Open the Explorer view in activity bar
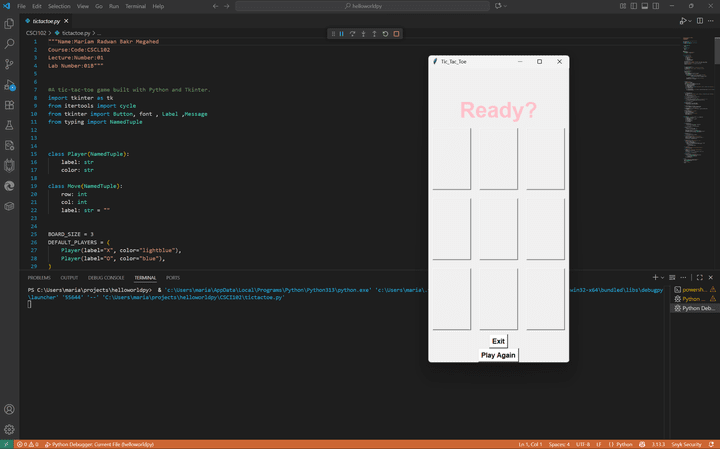 click(9, 24)
